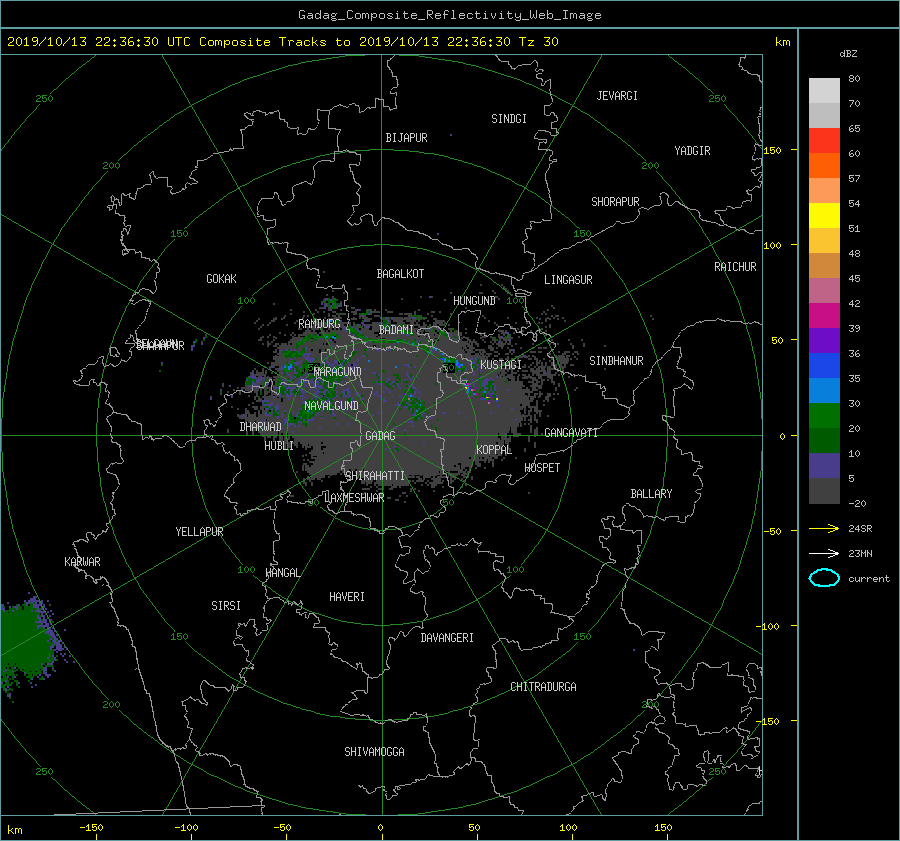
Task: Click the BIJAPUR city label
Action: coord(406,138)
